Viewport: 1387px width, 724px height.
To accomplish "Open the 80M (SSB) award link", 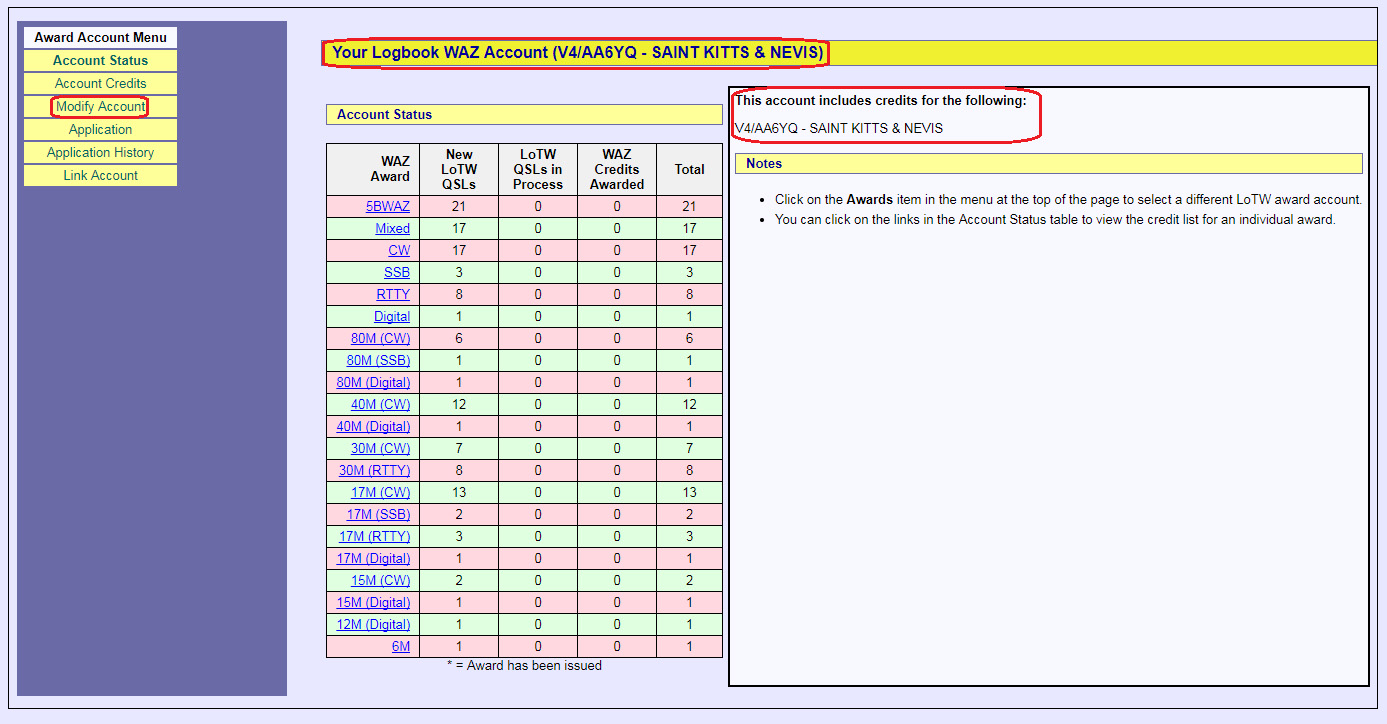I will [x=378, y=361].
